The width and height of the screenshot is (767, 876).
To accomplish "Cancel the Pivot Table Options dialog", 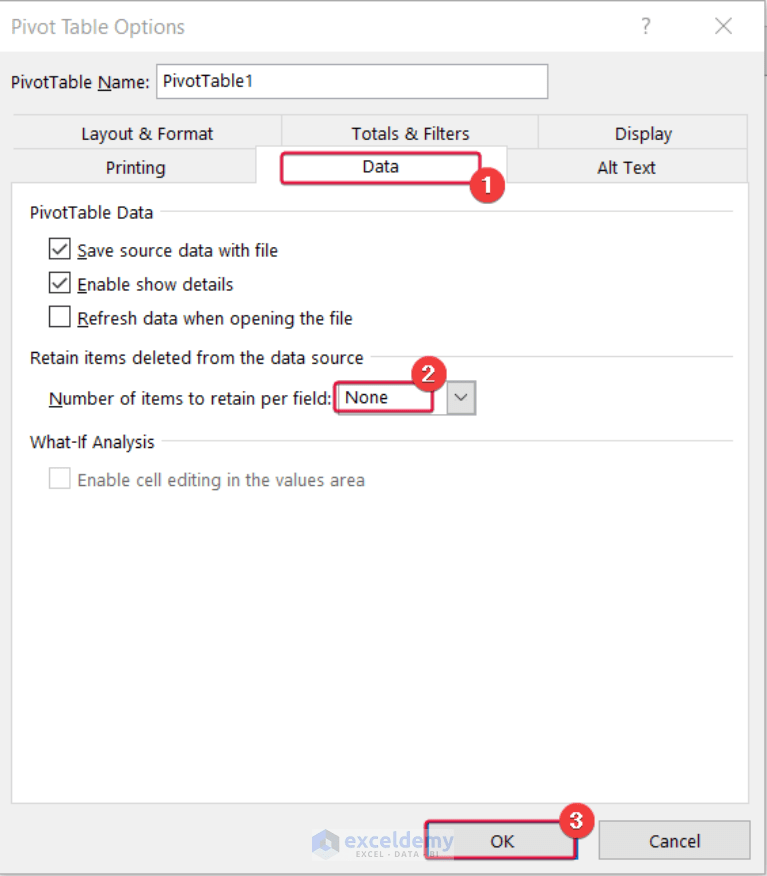I will tap(674, 841).
